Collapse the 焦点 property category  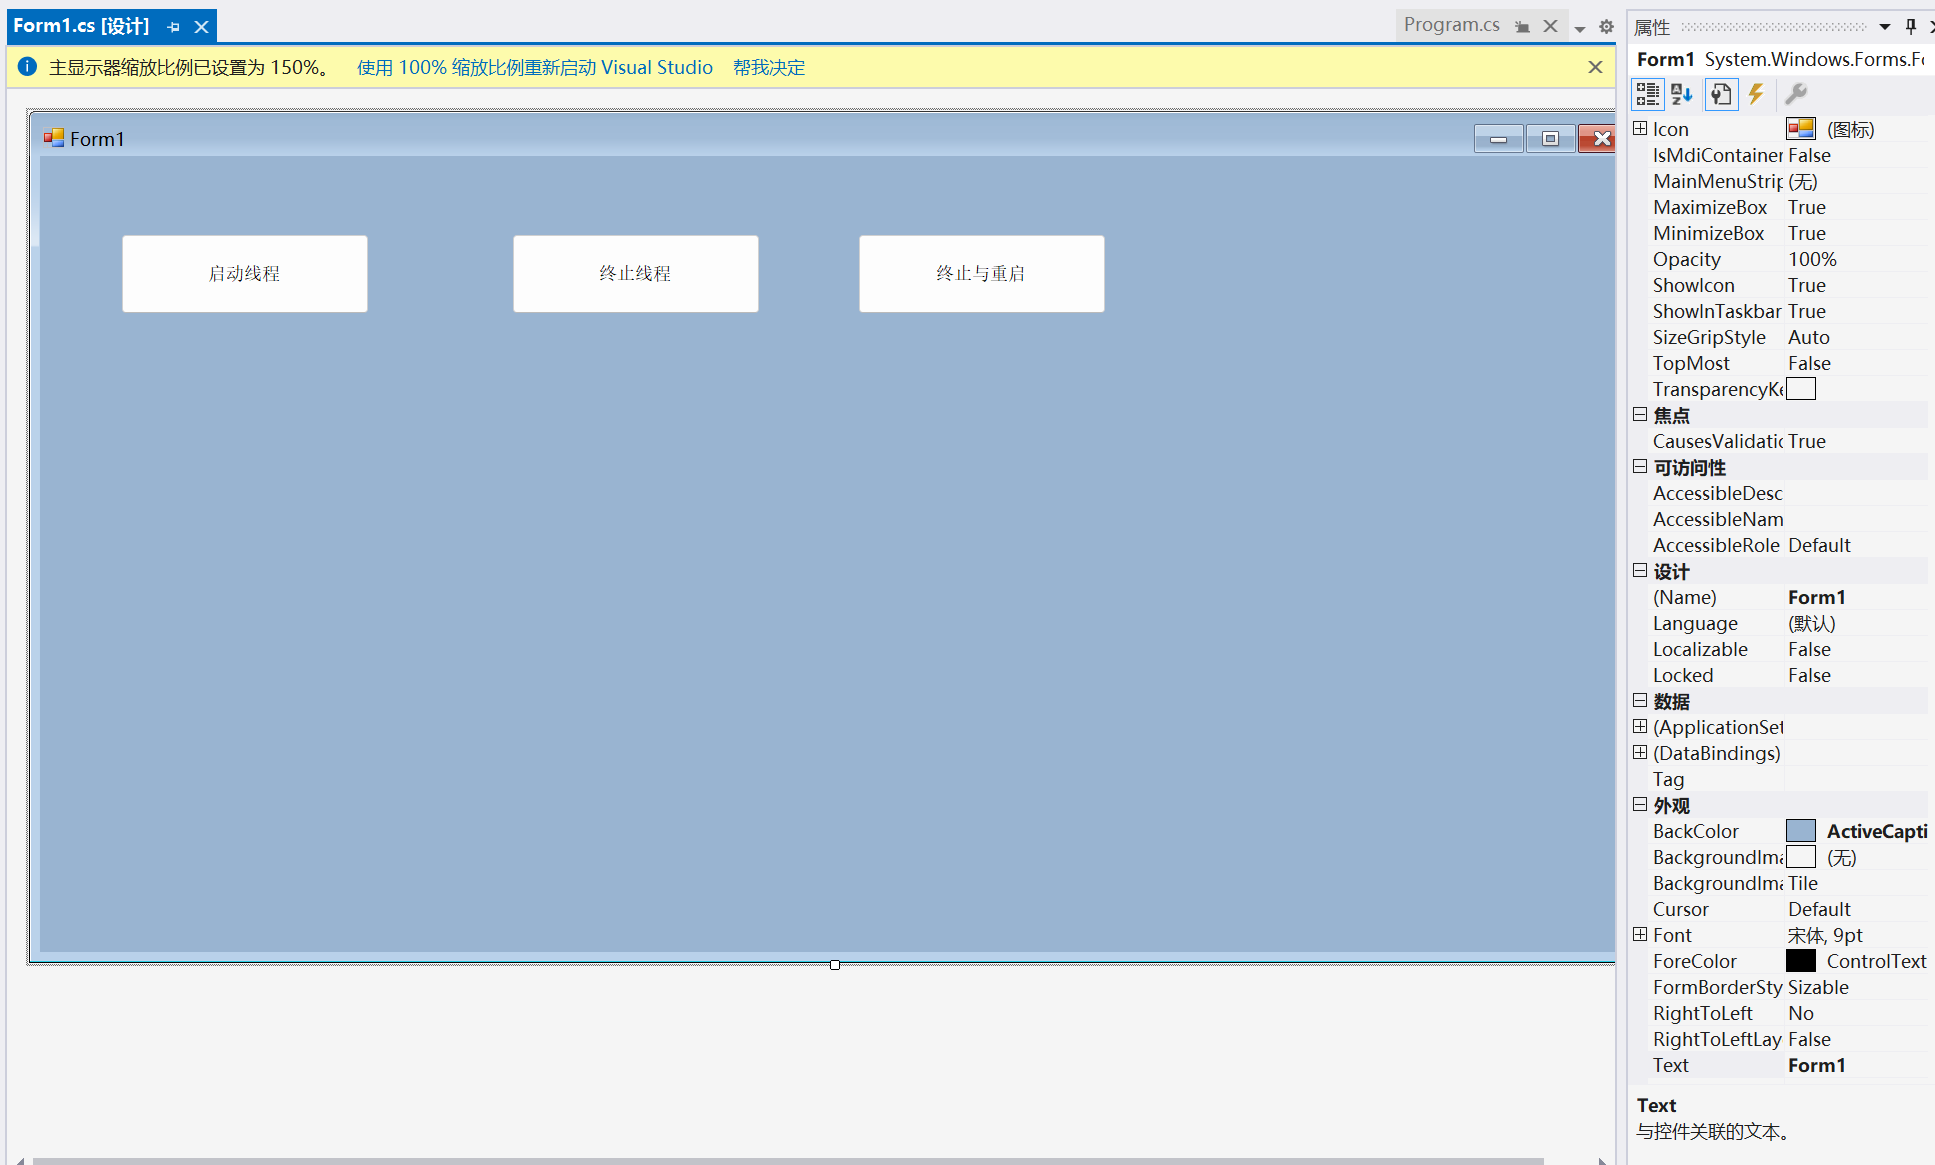[x=1640, y=414]
